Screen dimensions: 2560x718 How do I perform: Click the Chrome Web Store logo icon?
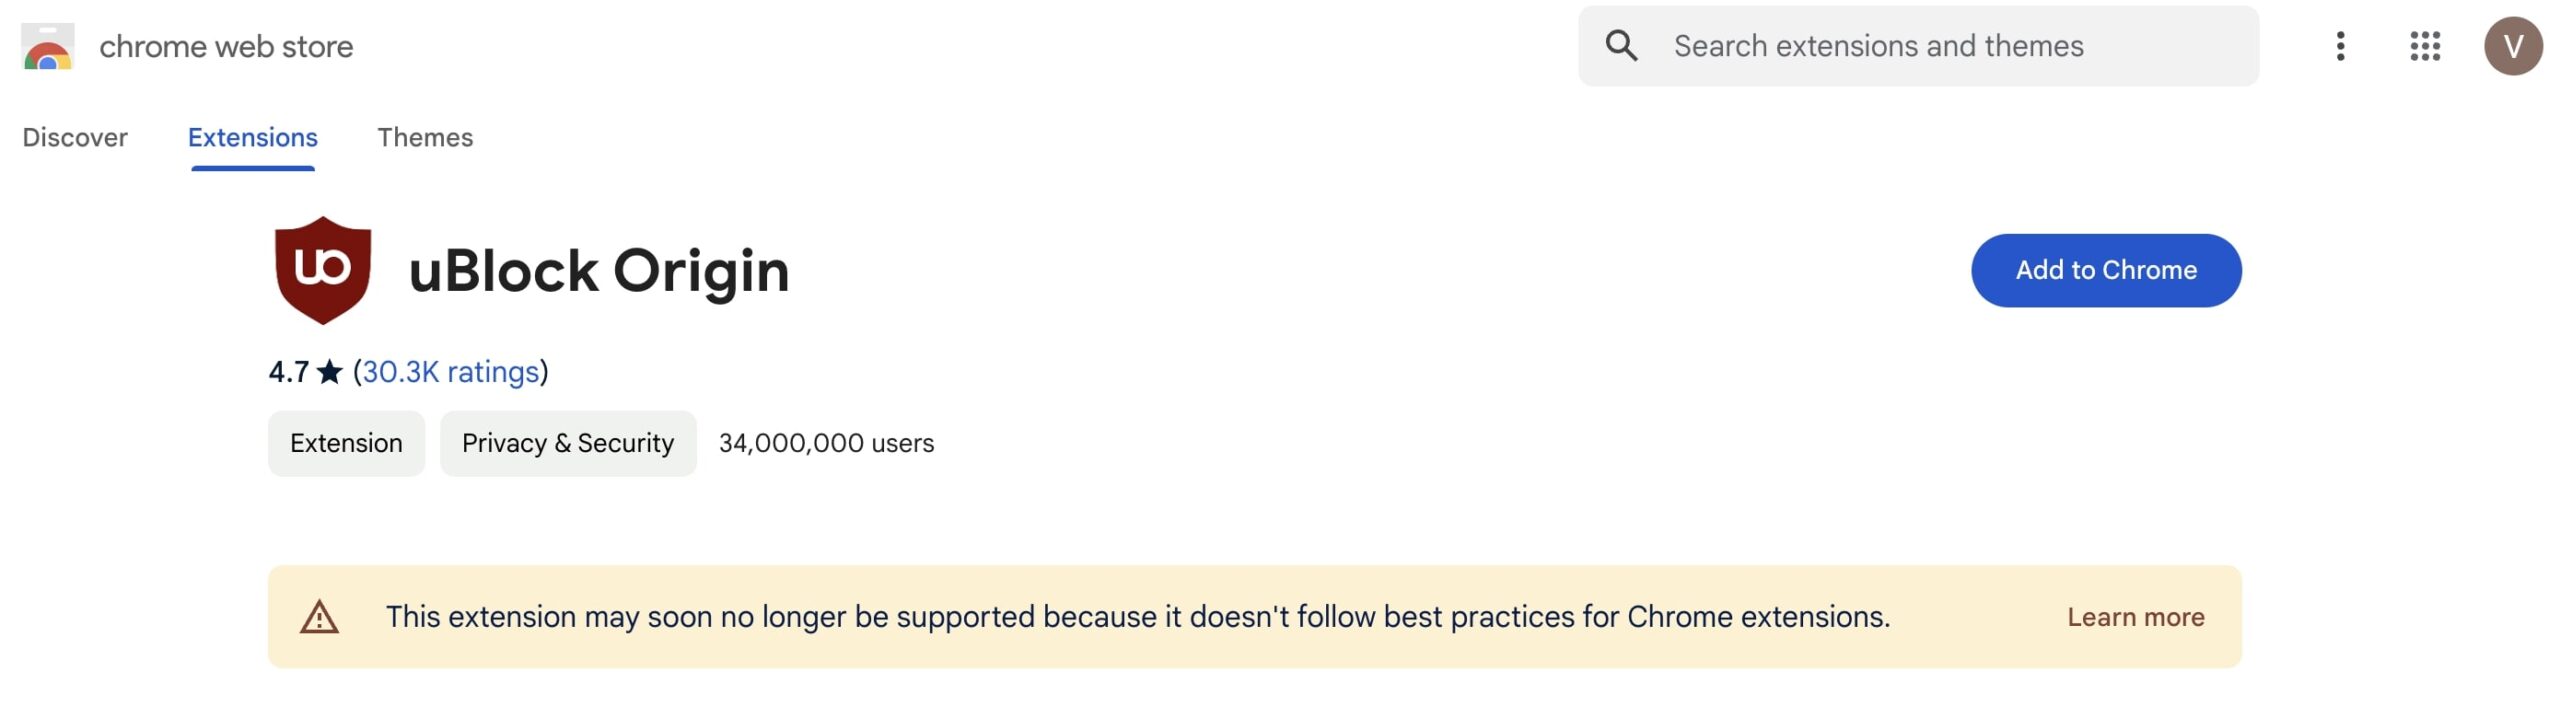(x=47, y=47)
